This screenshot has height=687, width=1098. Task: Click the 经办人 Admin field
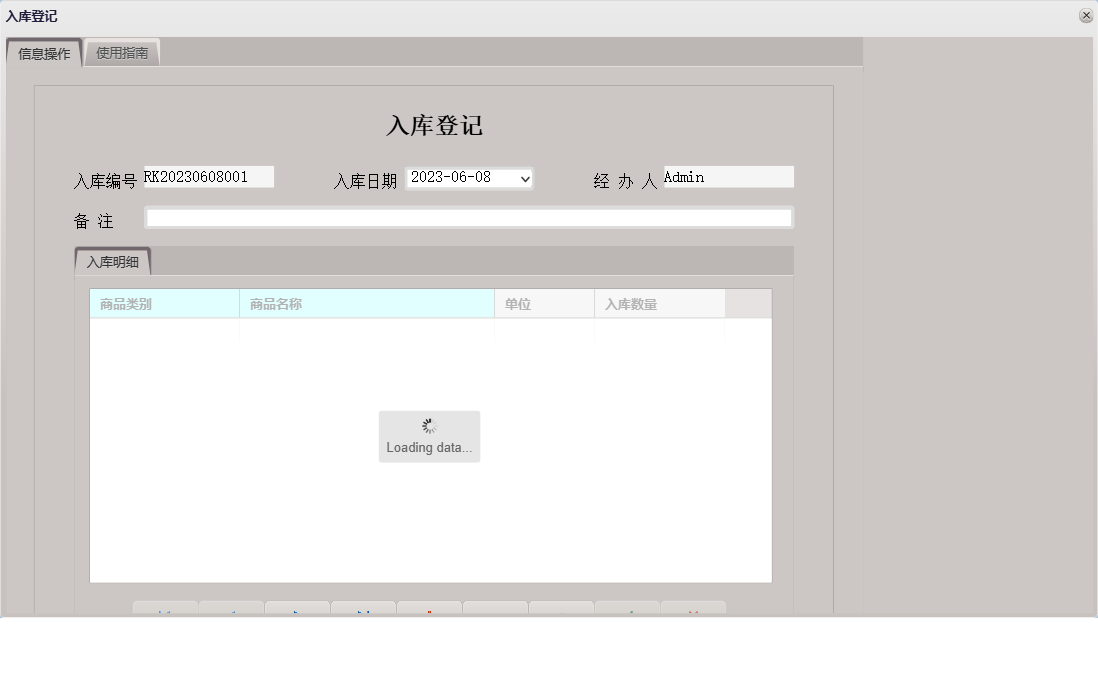click(728, 176)
